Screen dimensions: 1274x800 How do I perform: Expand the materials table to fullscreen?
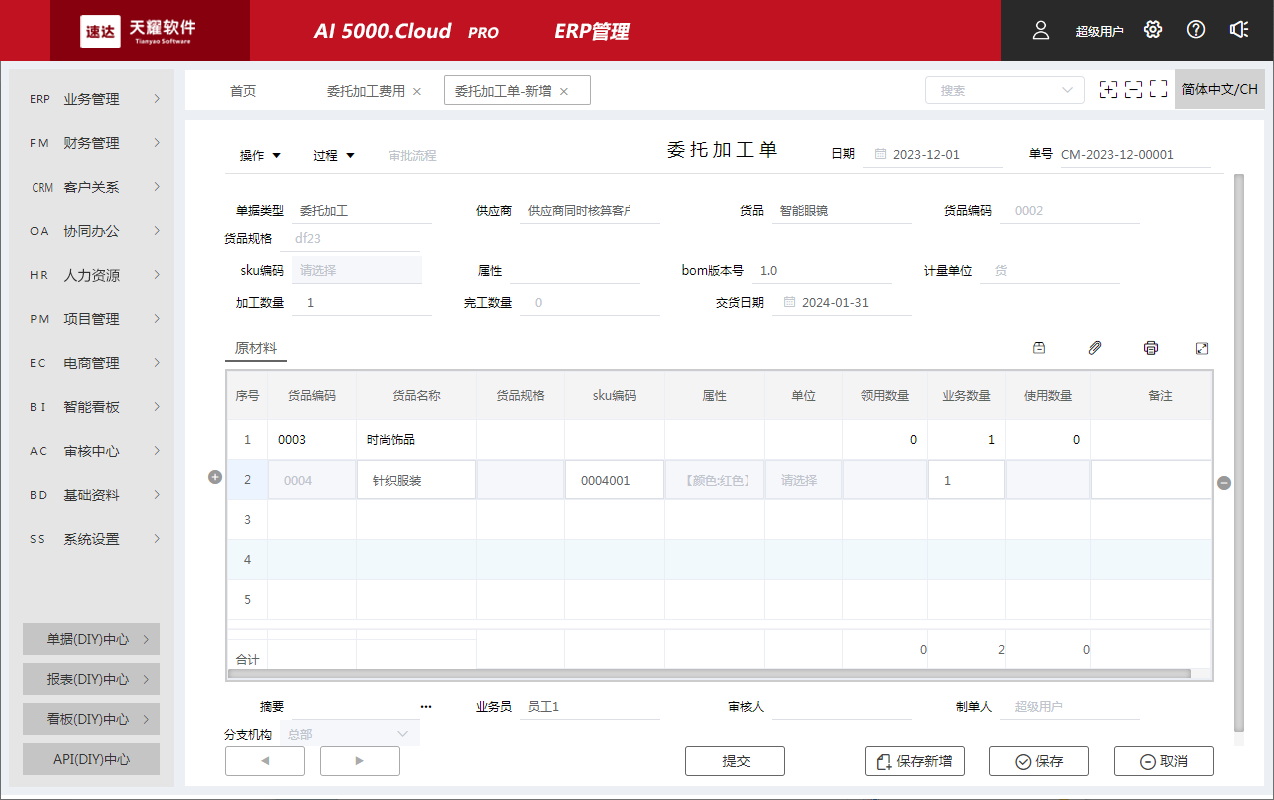pyautogui.click(x=1202, y=347)
